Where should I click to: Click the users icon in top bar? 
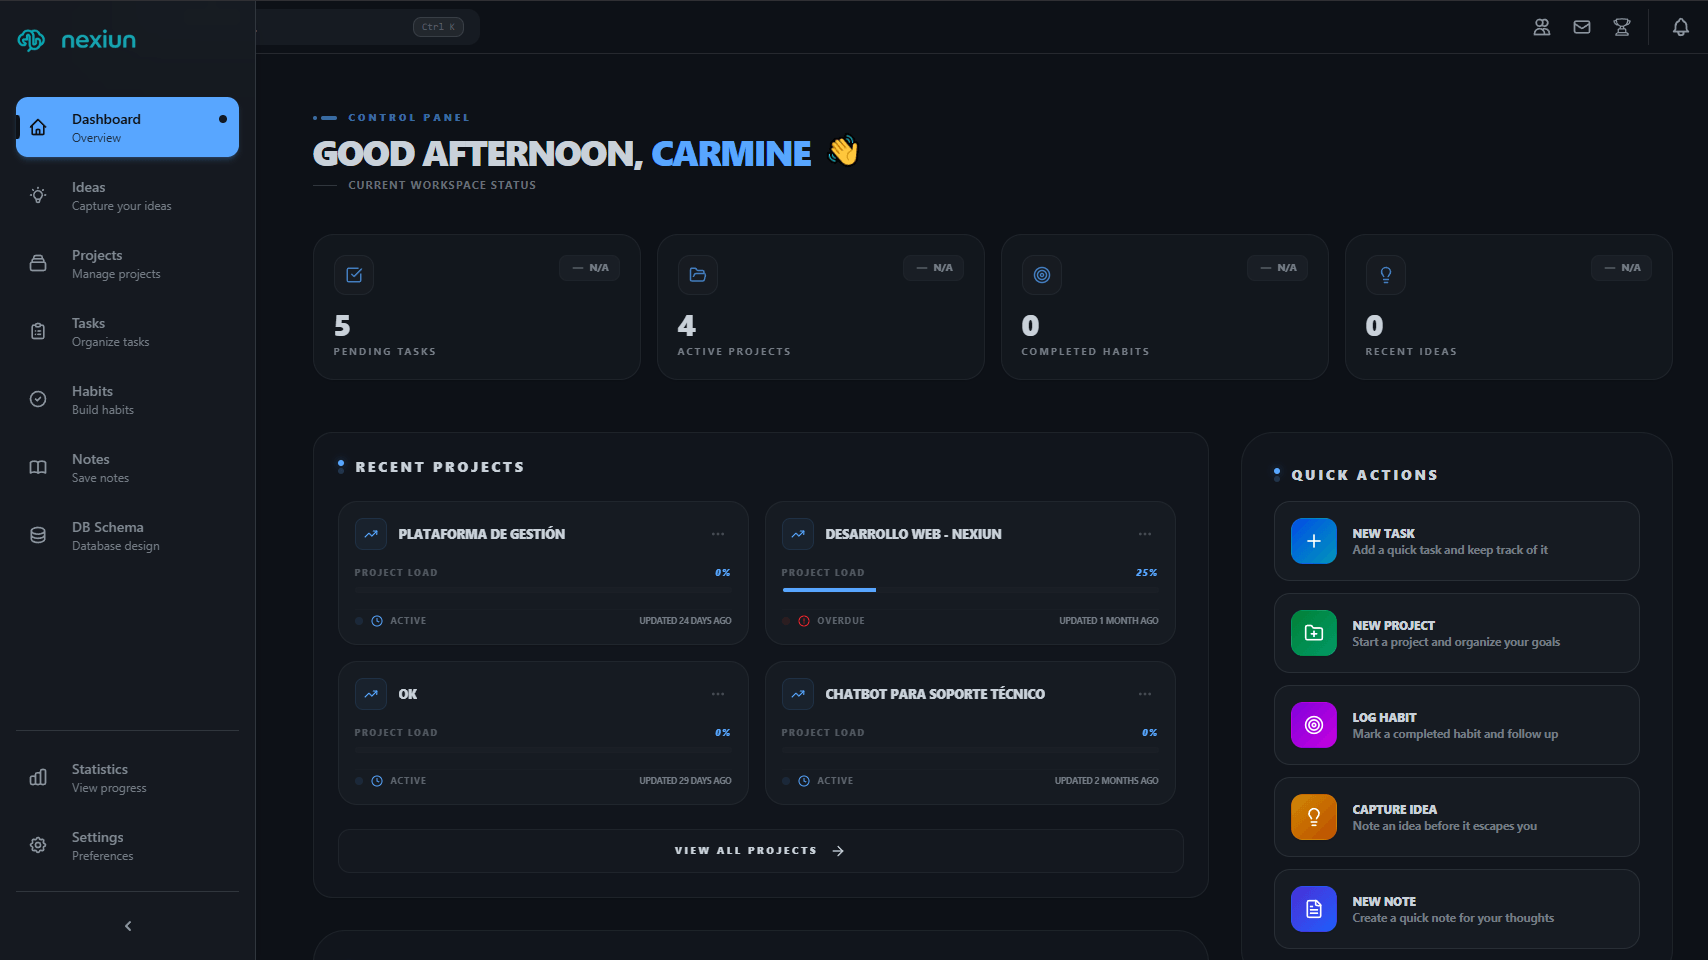point(1542,27)
